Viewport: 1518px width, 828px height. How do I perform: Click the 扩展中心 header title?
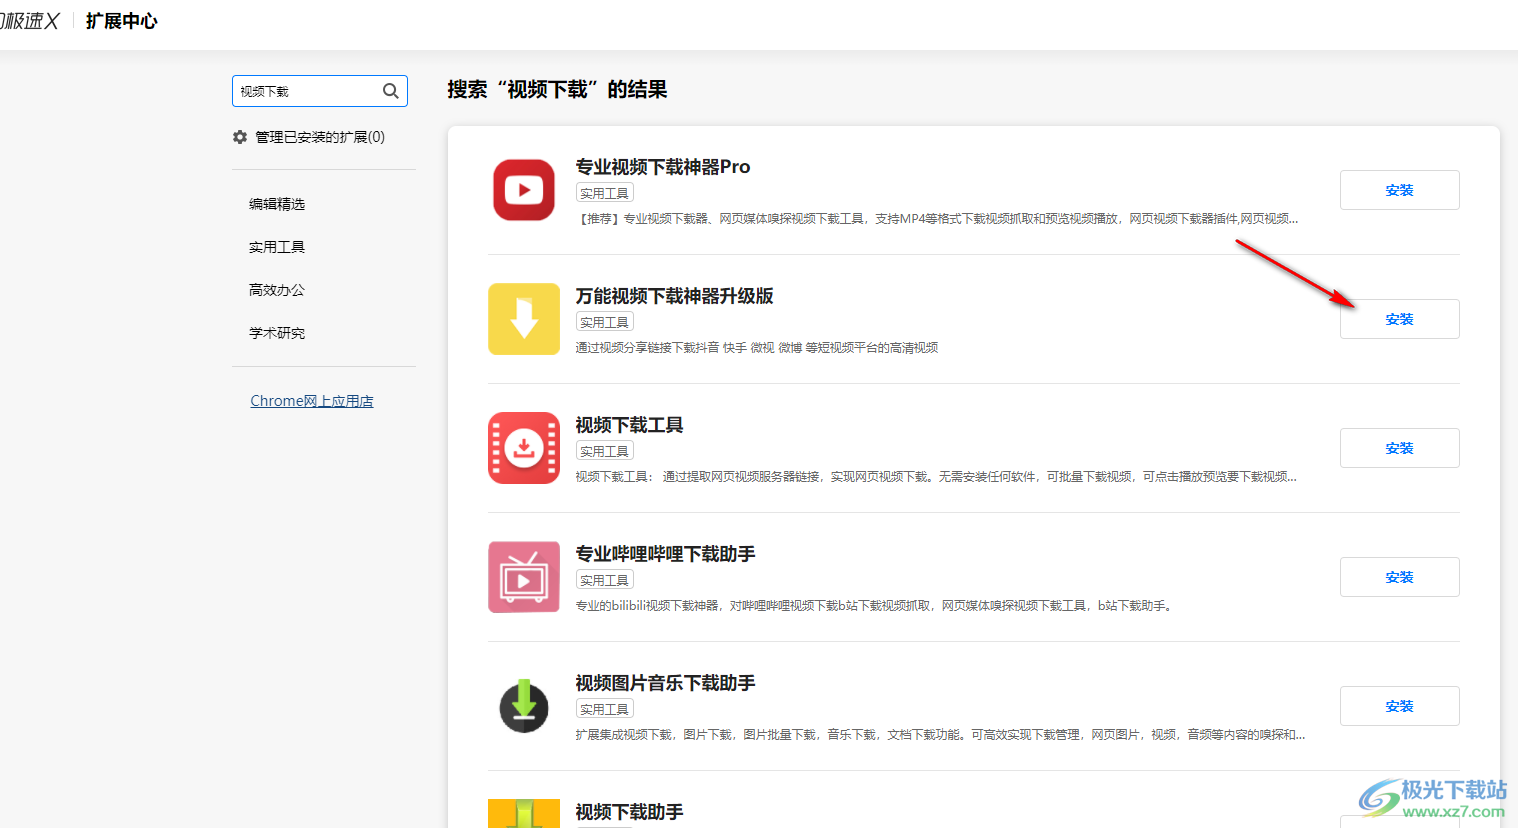[x=121, y=21]
